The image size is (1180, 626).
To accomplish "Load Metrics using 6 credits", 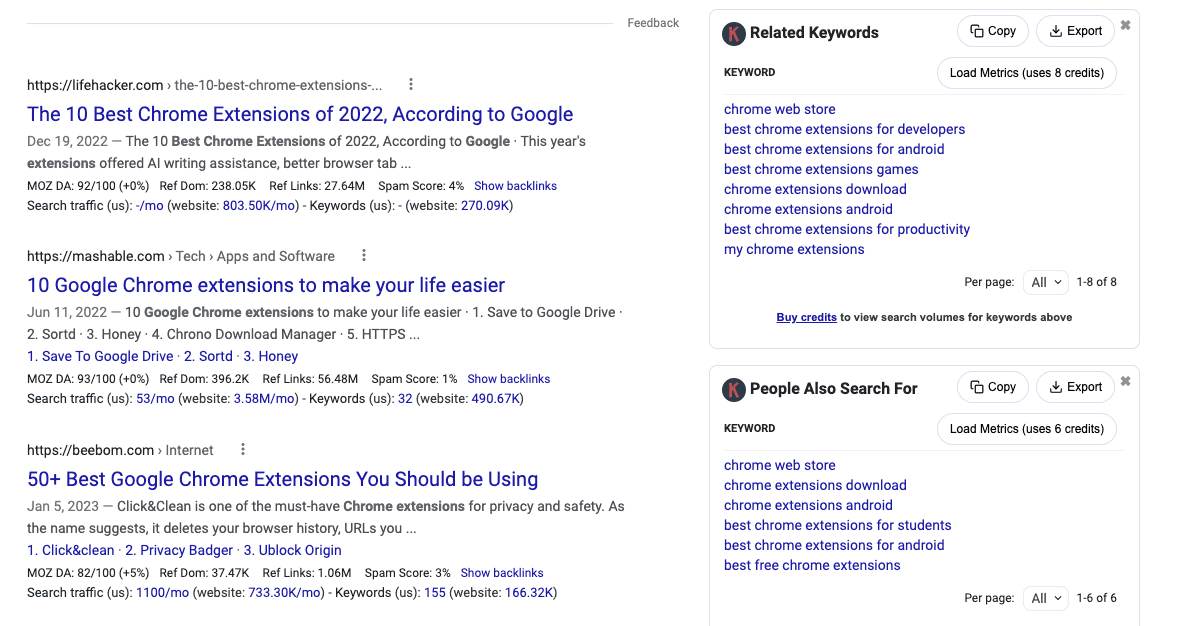I will [1026, 429].
